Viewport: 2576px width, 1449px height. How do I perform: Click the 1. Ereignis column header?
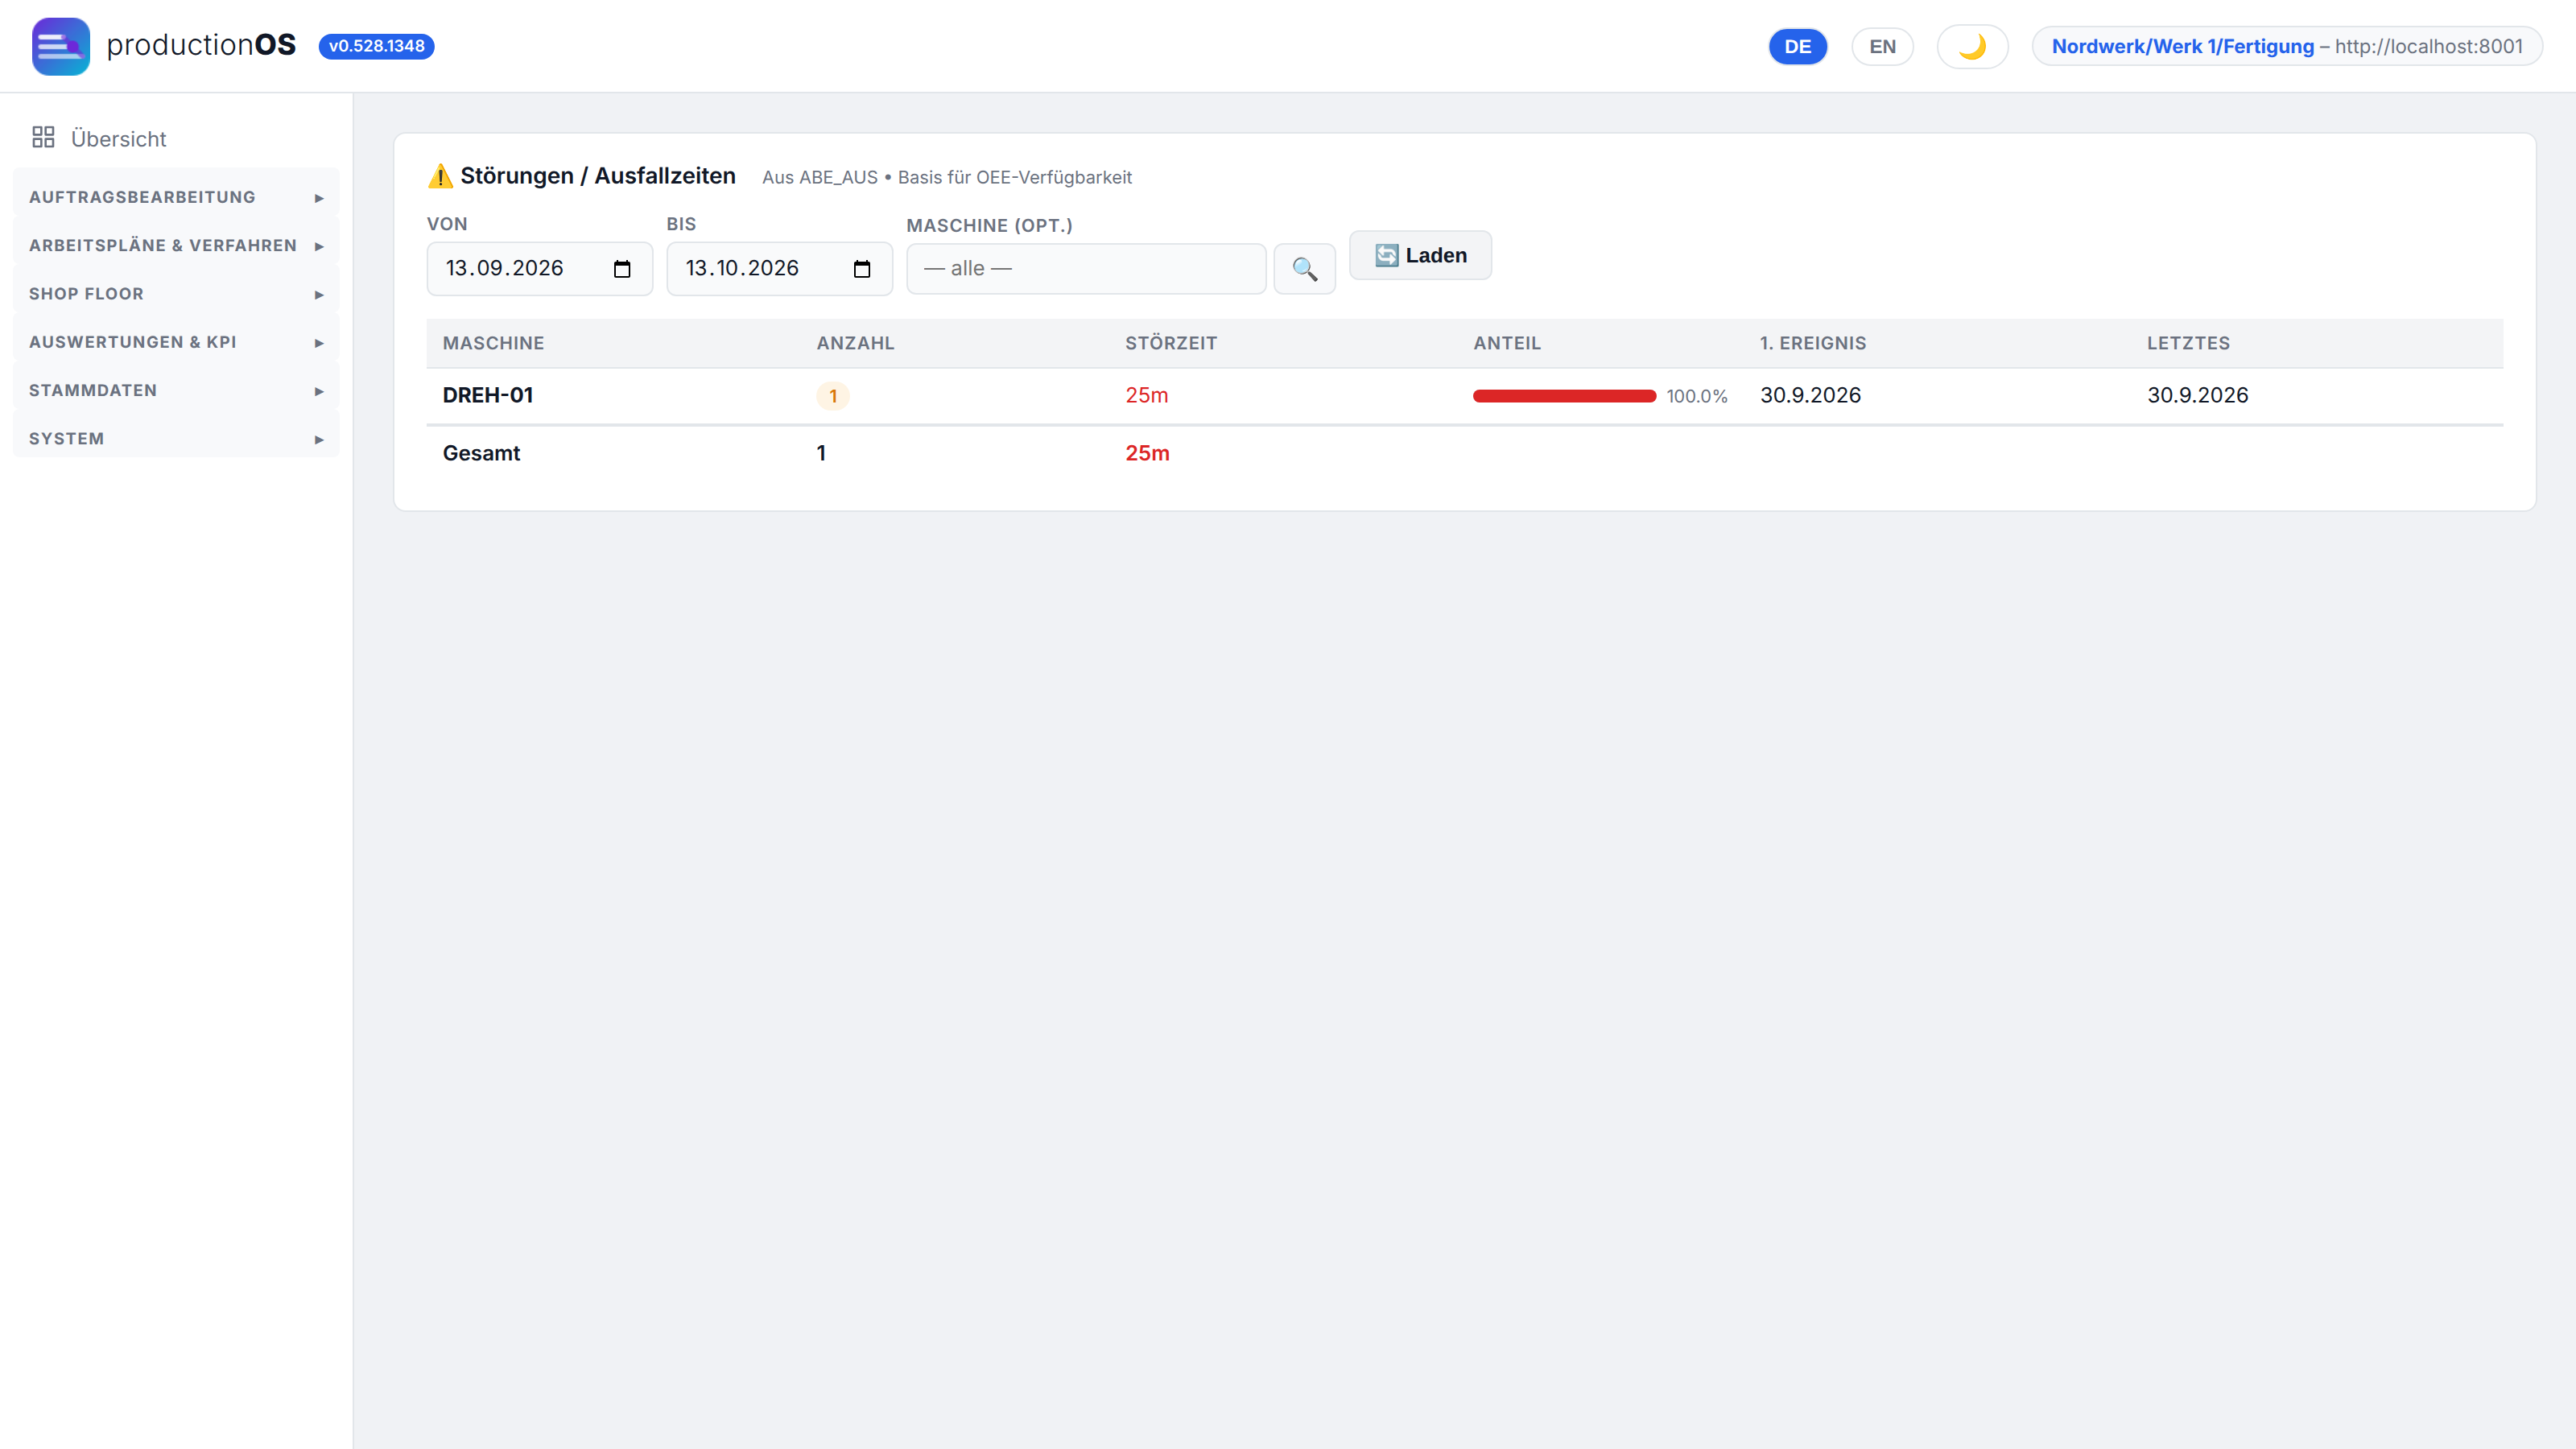click(1813, 343)
